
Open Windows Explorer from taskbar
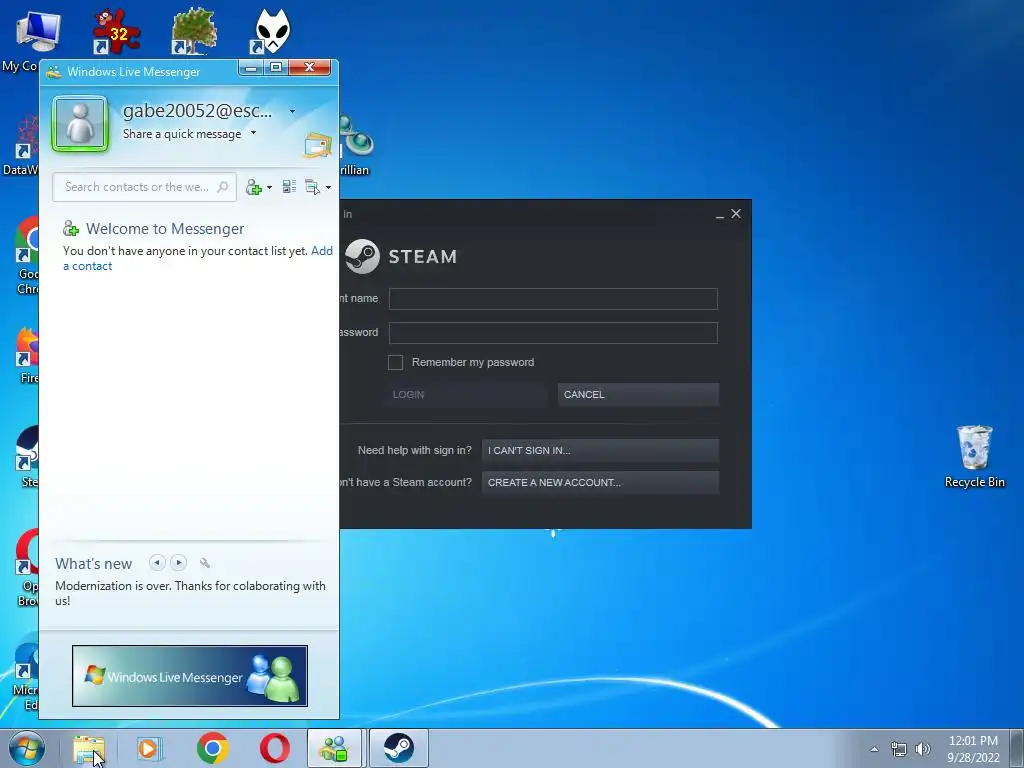pyautogui.click(x=89, y=748)
